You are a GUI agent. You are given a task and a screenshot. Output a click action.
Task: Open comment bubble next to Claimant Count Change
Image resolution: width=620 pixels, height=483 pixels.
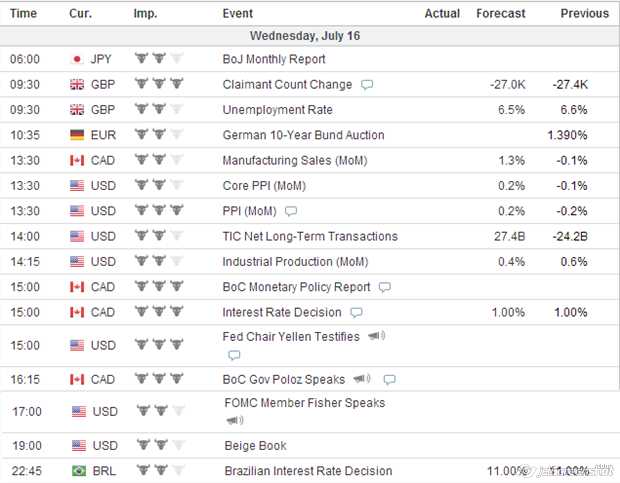(x=367, y=85)
